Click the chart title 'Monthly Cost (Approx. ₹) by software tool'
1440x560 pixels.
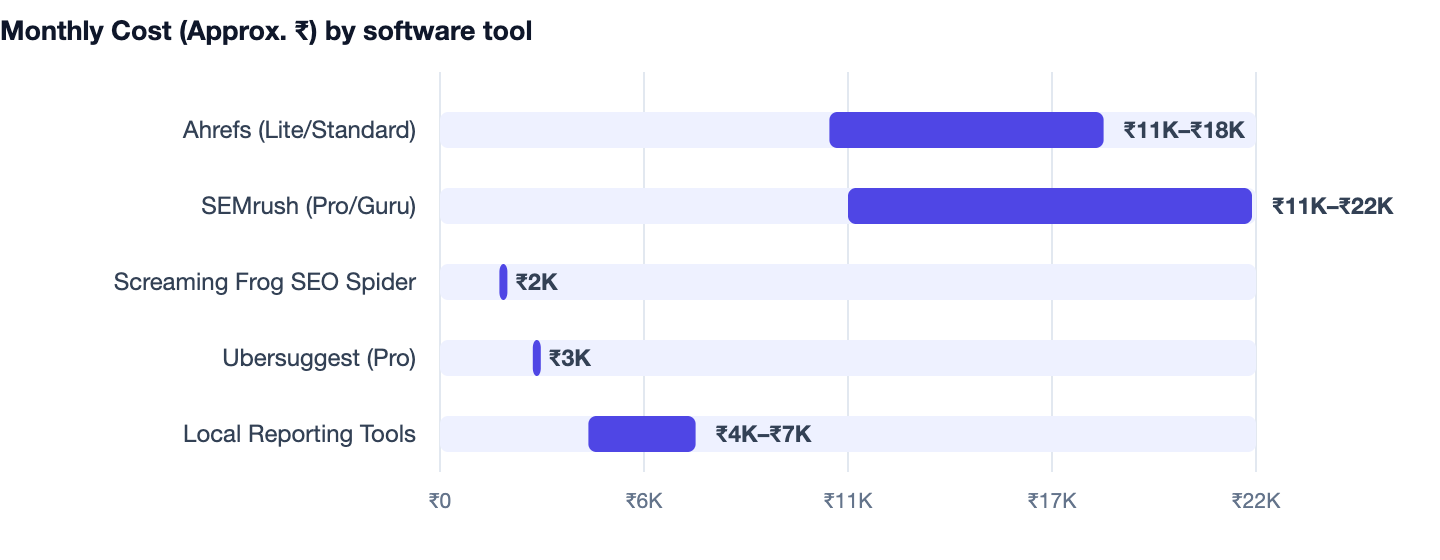[266, 31]
